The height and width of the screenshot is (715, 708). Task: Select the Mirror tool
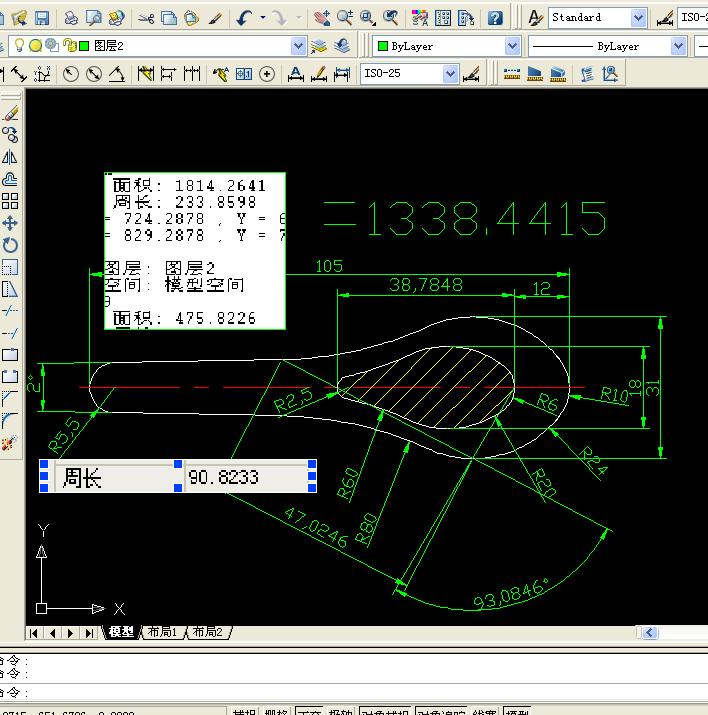click(x=10, y=157)
